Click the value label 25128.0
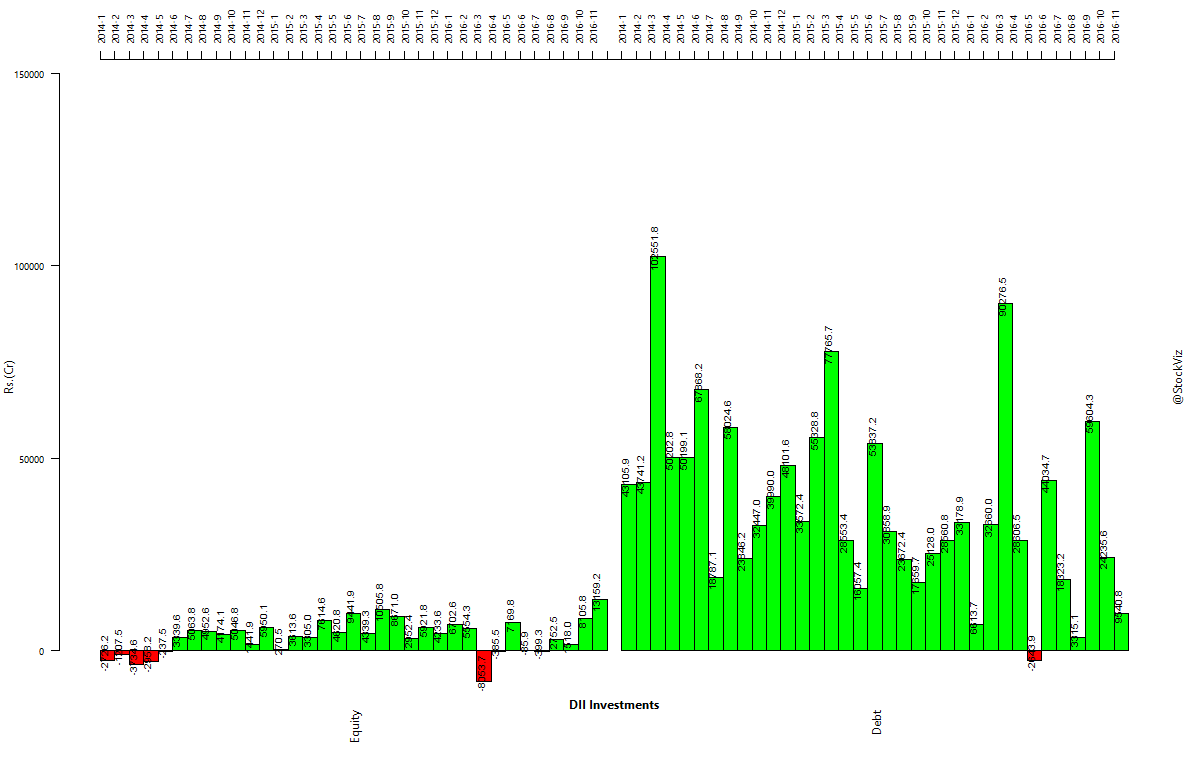This screenshot has height=770, width=1200. click(931, 548)
